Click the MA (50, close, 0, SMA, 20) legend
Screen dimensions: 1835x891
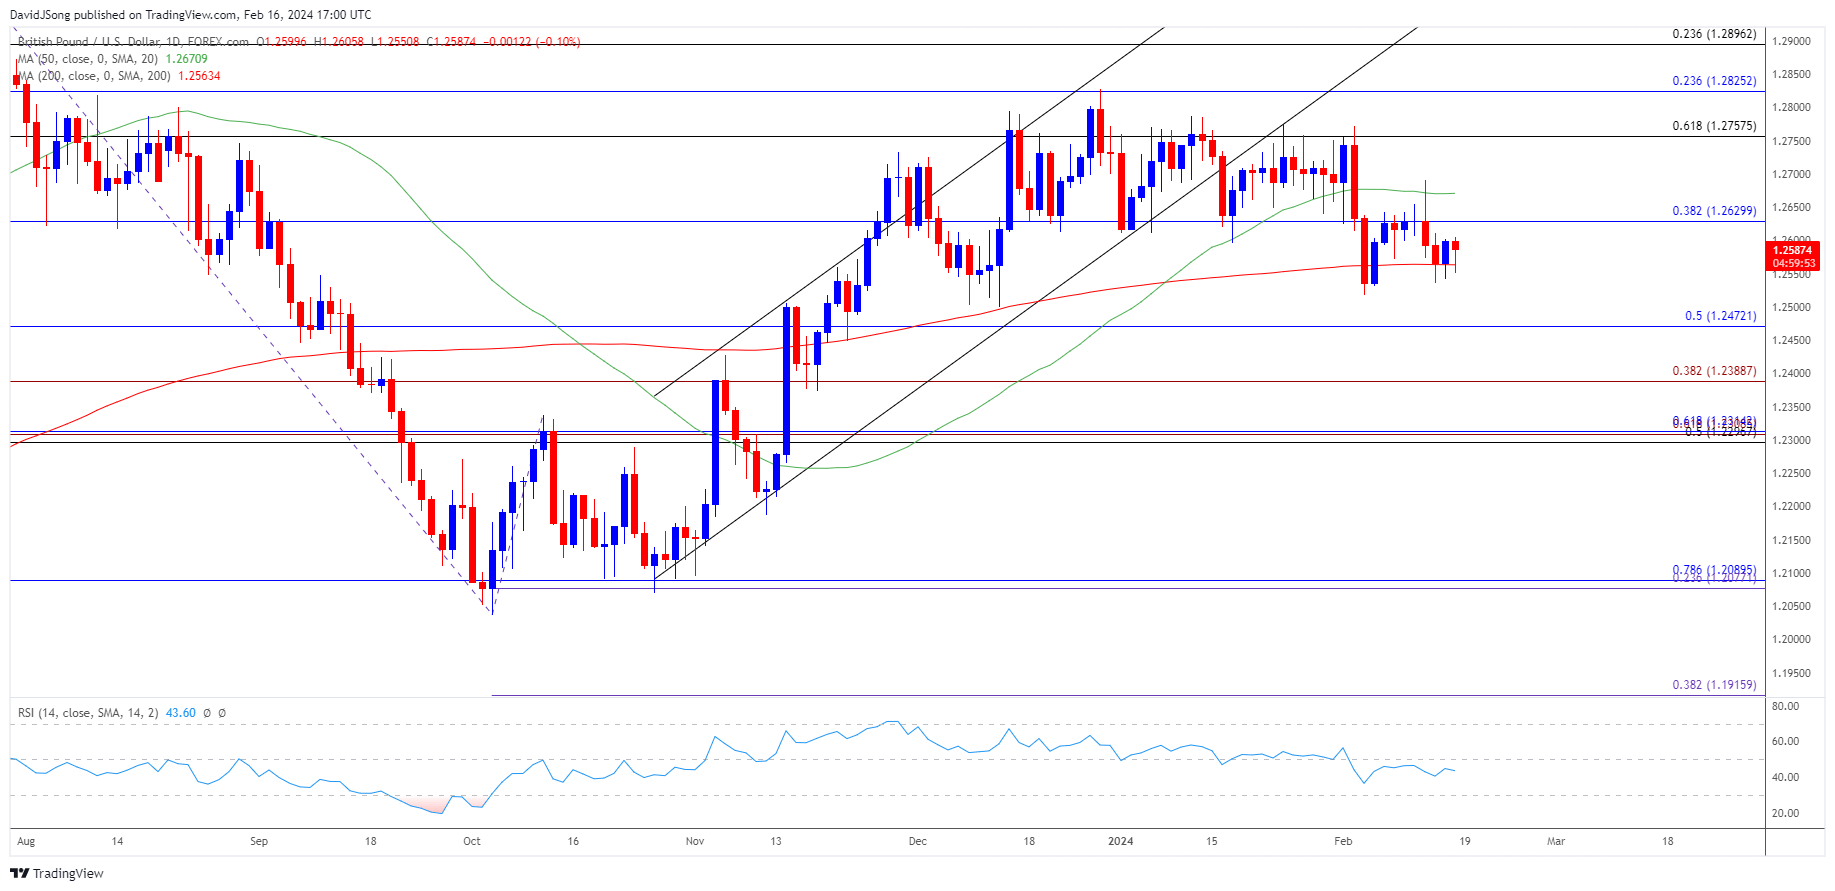click(x=87, y=59)
